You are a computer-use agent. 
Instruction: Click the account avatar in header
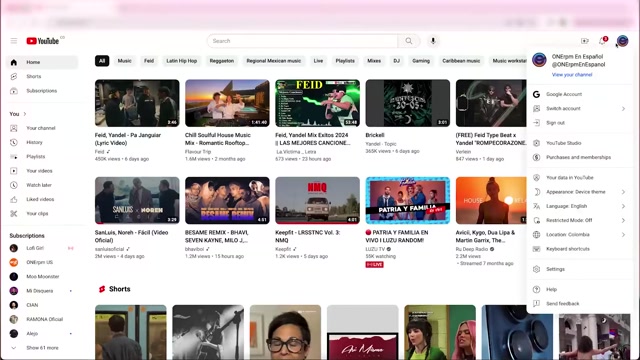pos(622,41)
